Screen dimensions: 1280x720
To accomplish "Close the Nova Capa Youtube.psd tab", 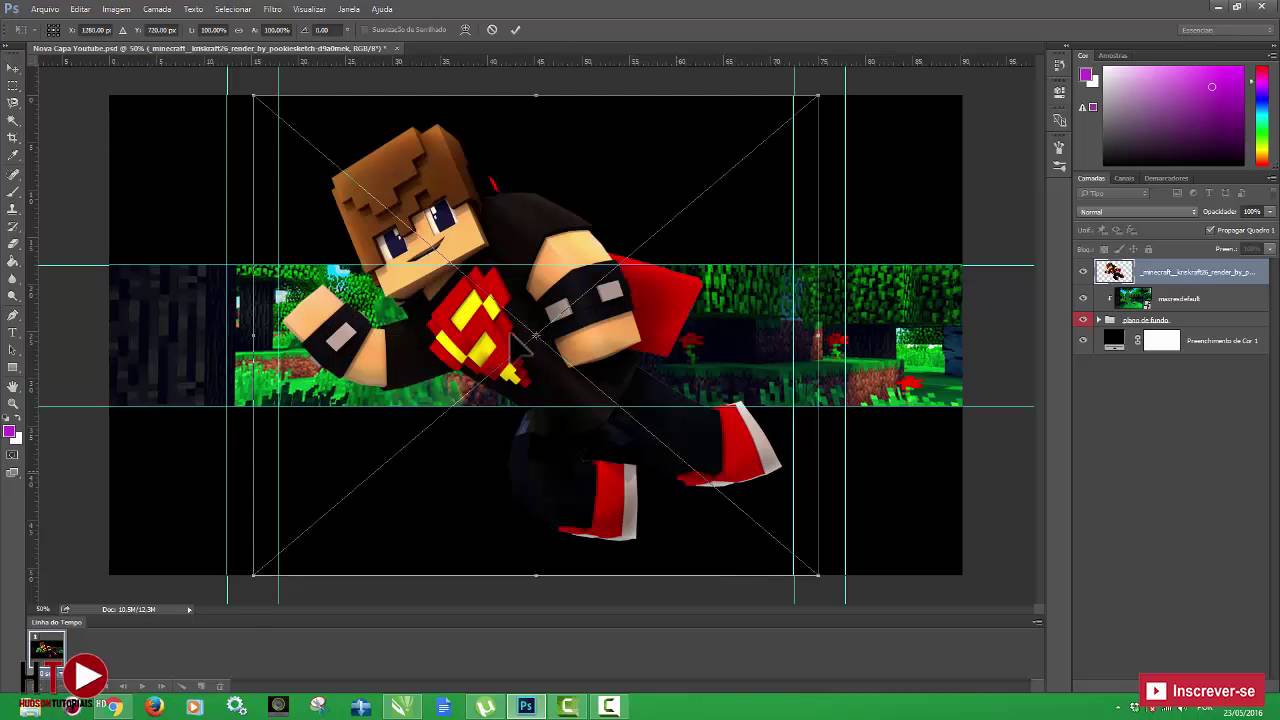I will pyautogui.click(x=397, y=48).
